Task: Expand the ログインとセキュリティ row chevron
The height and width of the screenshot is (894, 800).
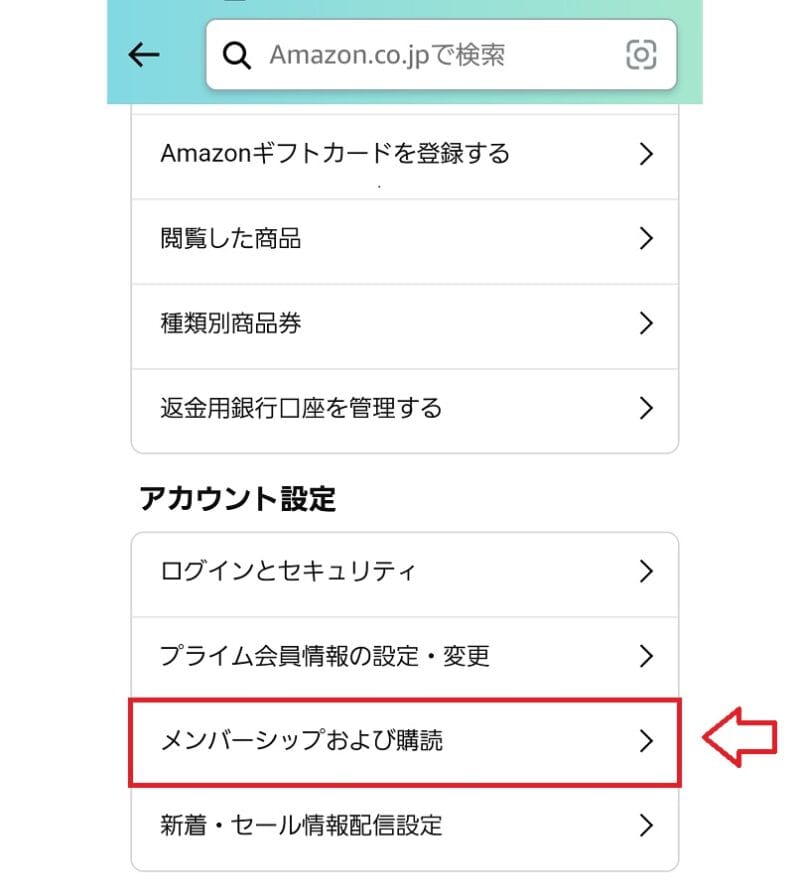Action: [646, 571]
